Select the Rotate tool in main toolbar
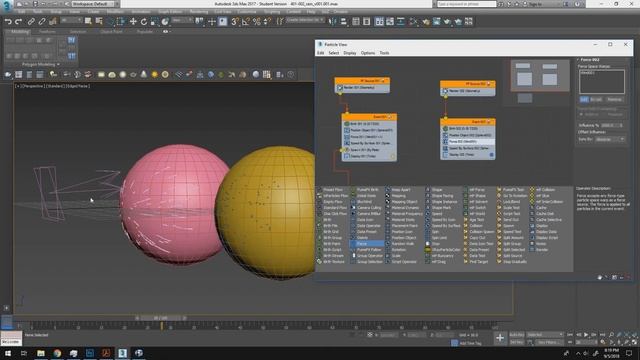This screenshot has height=360, width=640. coord(144,22)
